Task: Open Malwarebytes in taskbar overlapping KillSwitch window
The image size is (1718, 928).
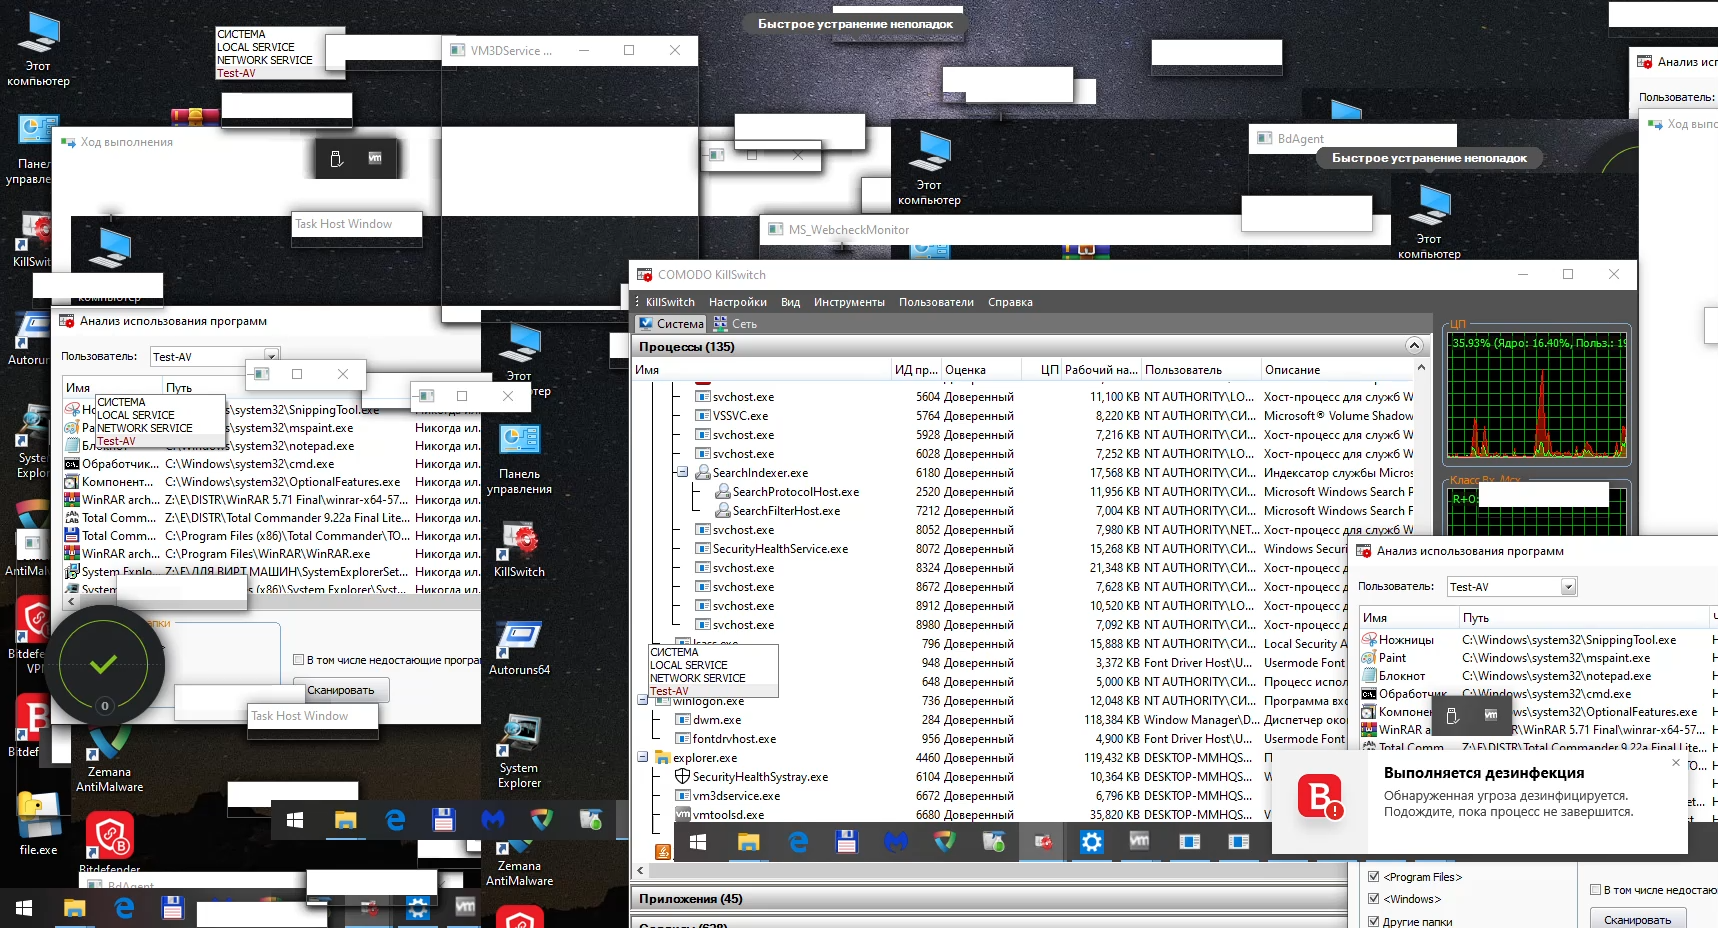Action: [x=896, y=842]
